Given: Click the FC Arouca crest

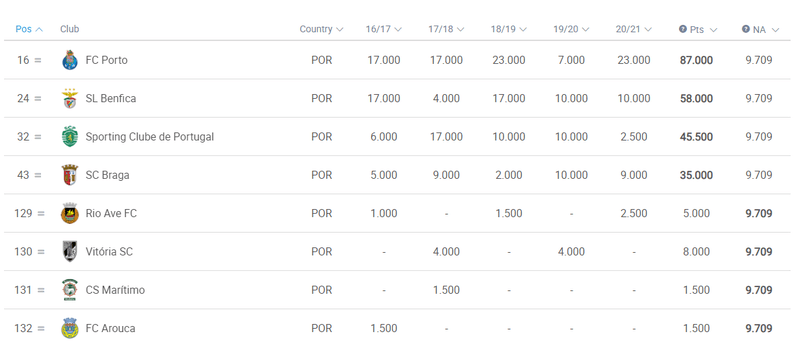Looking at the screenshot, I should (70, 328).
